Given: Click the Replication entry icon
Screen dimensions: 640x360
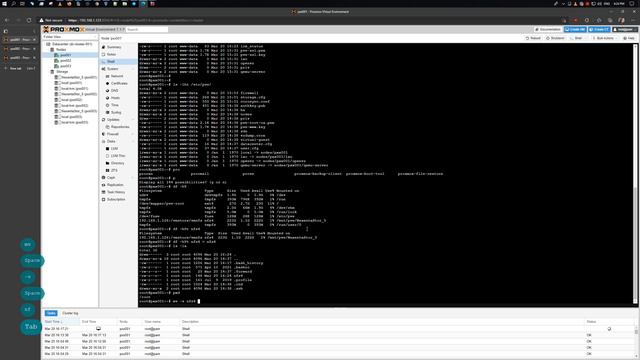Looking at the screenshot, I should (103, 185).
